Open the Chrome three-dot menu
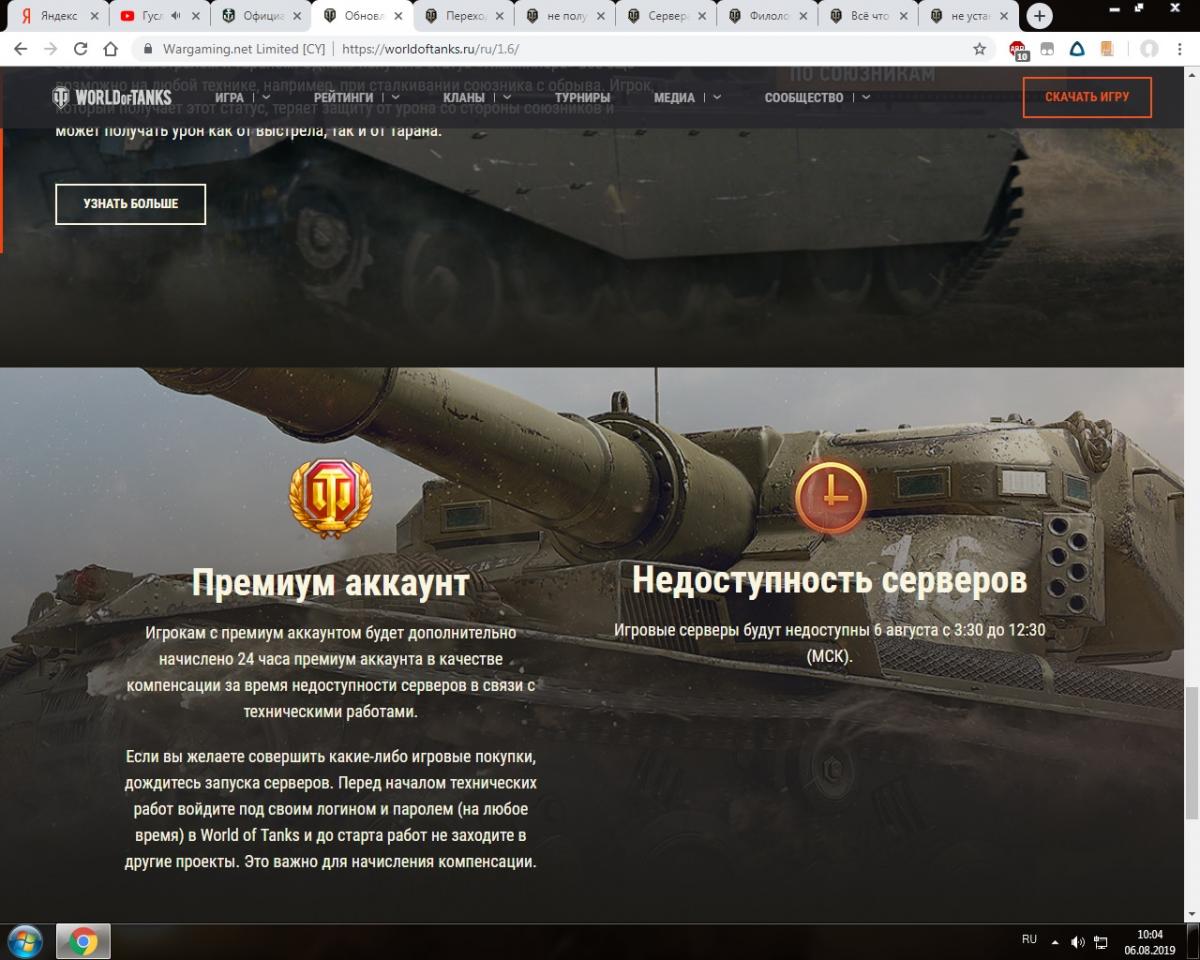1200x960 pixels. tap(1181, 48)
